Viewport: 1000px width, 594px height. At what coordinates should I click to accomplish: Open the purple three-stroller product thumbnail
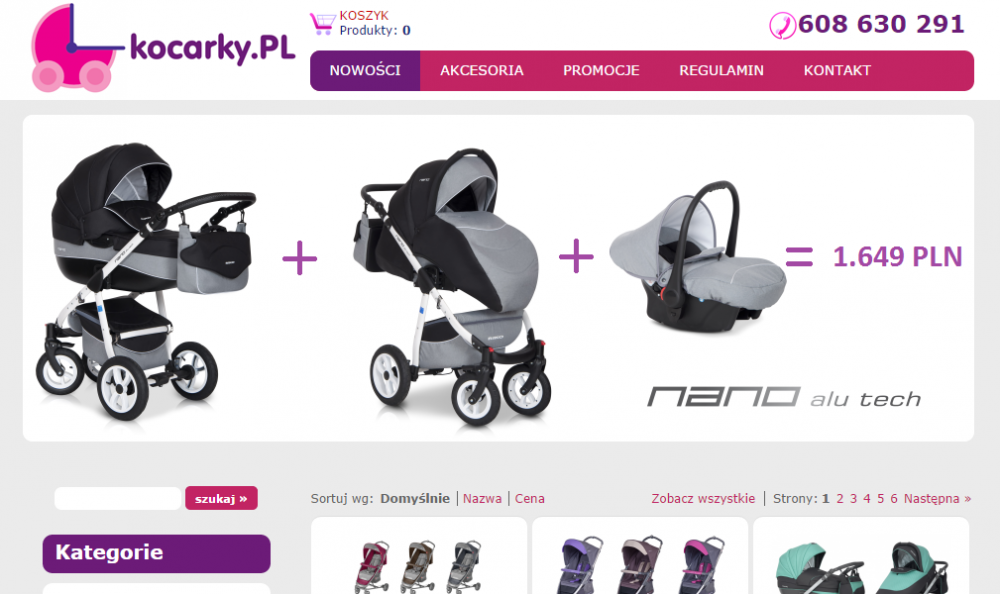640,556
